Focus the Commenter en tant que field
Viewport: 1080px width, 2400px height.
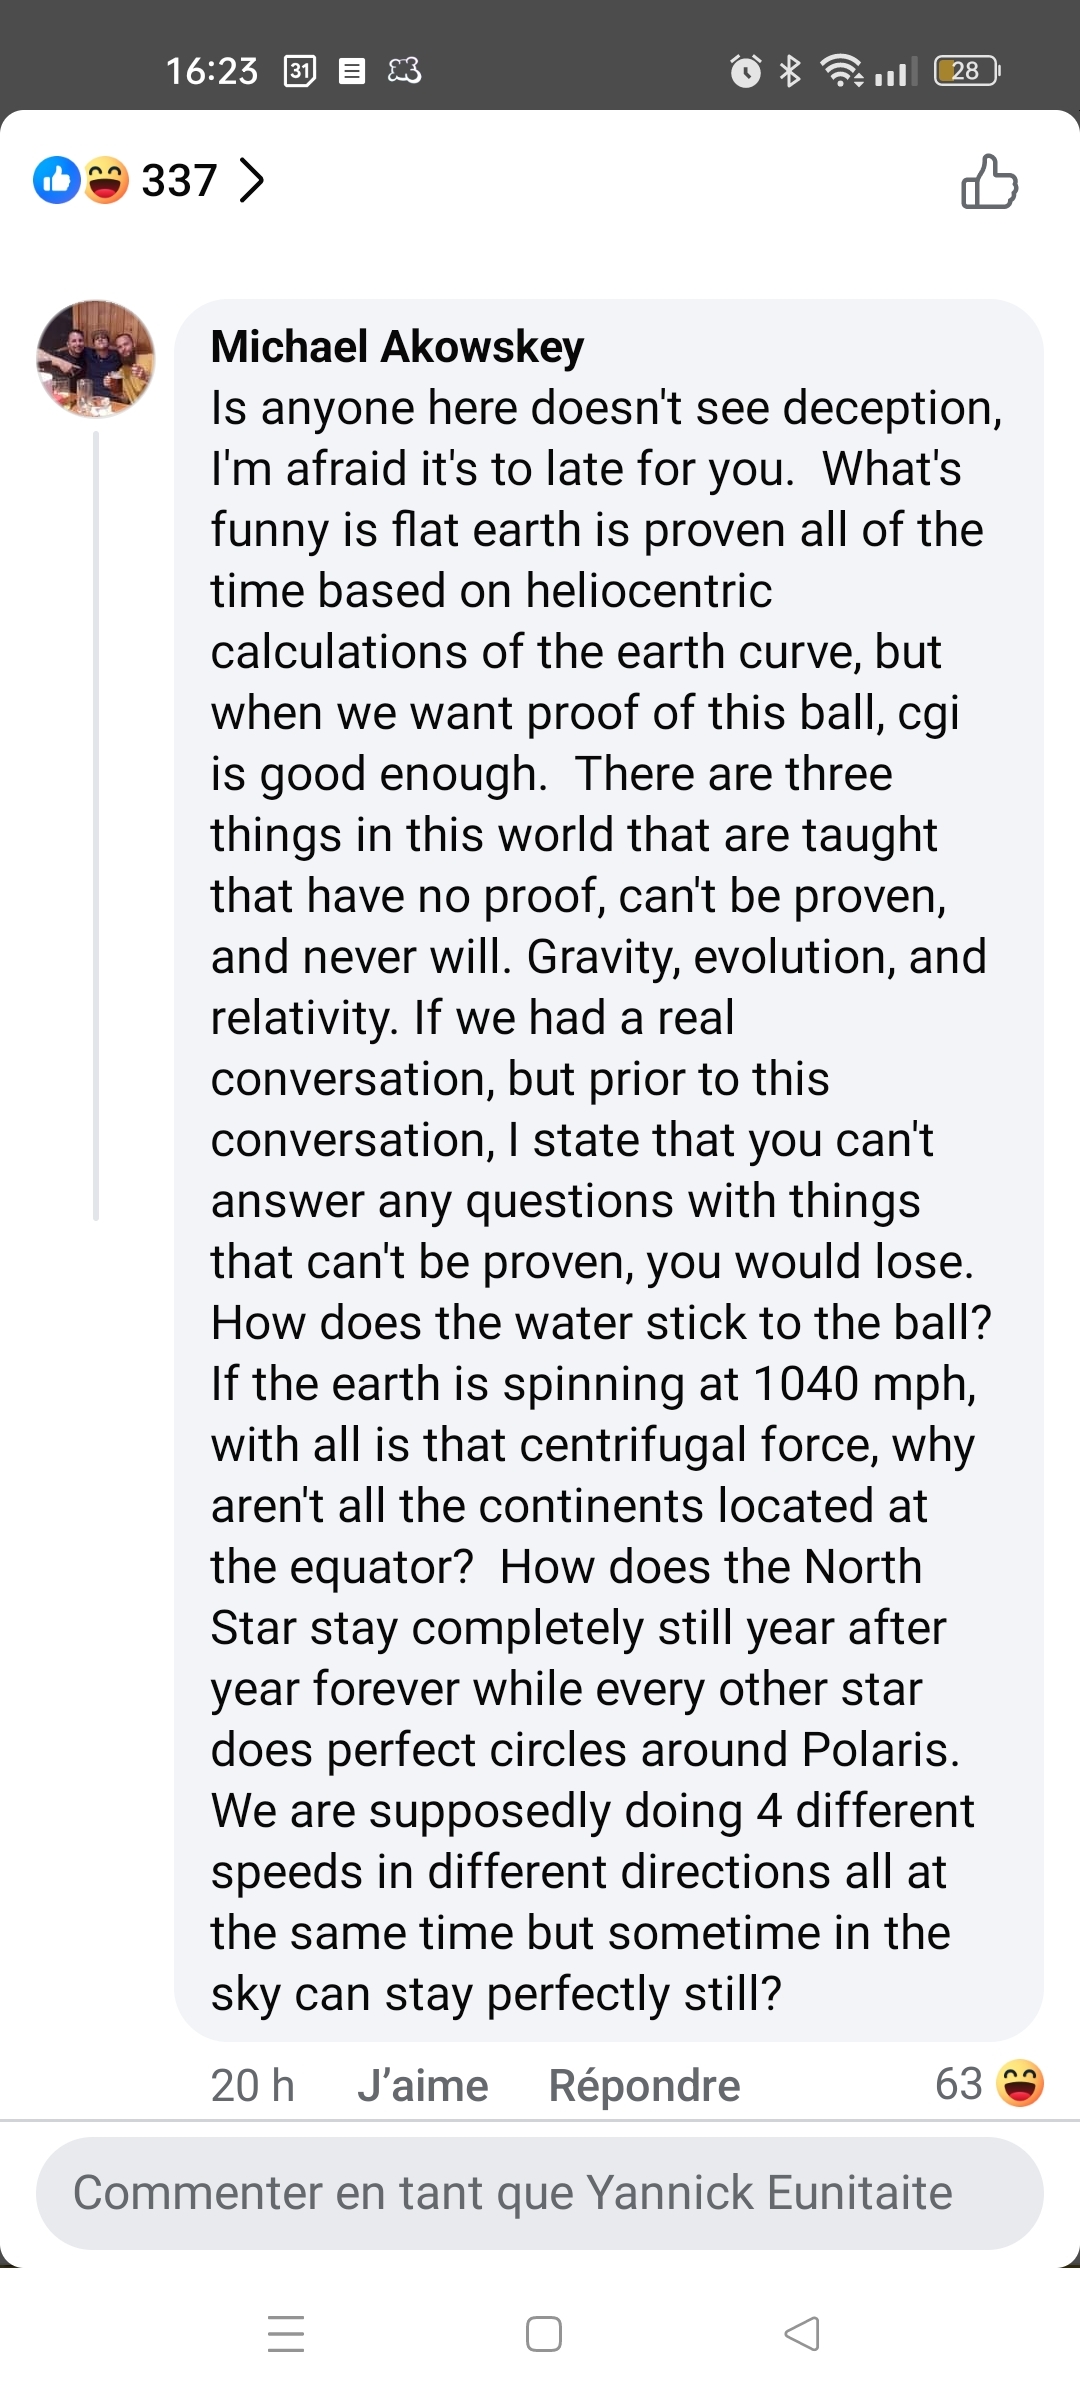point(540,2193)
